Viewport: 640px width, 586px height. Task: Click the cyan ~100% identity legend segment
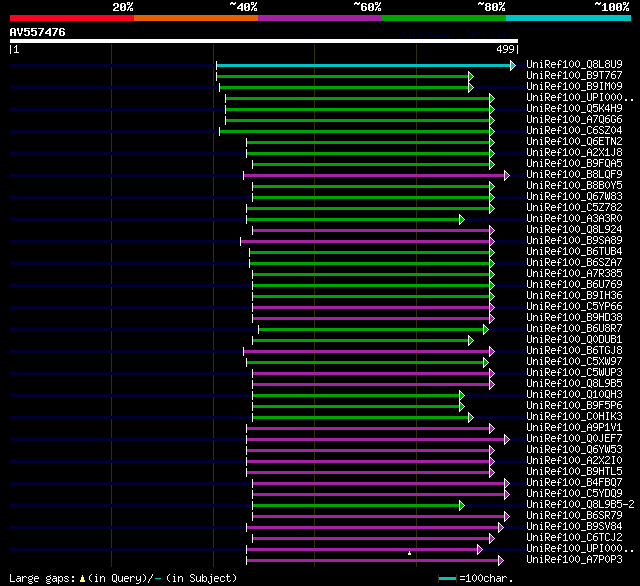click(x=569, y=18)
